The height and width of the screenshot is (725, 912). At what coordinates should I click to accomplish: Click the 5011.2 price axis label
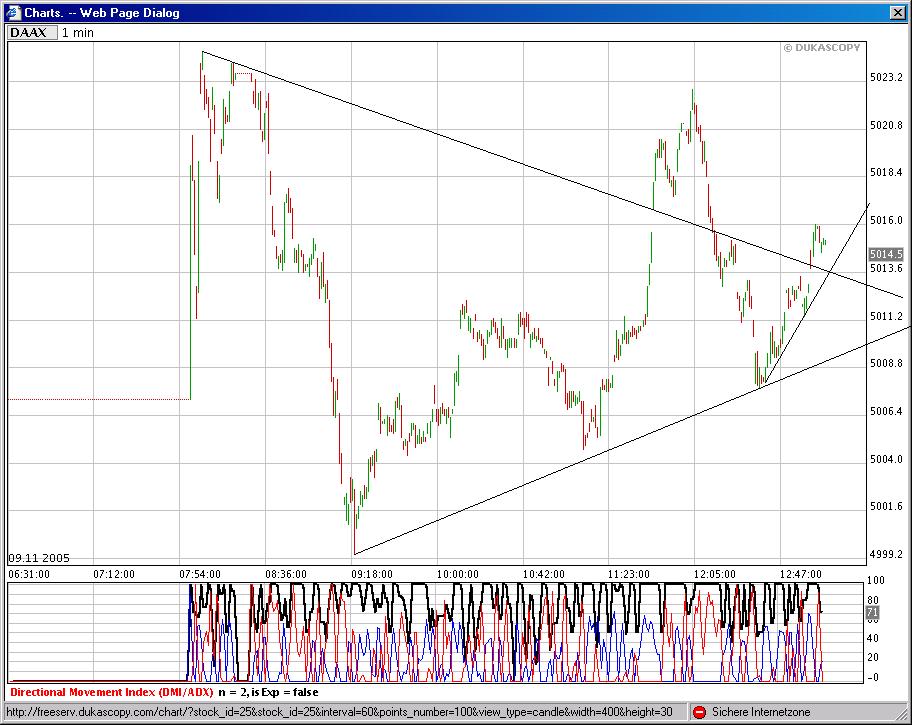[886, 316]
